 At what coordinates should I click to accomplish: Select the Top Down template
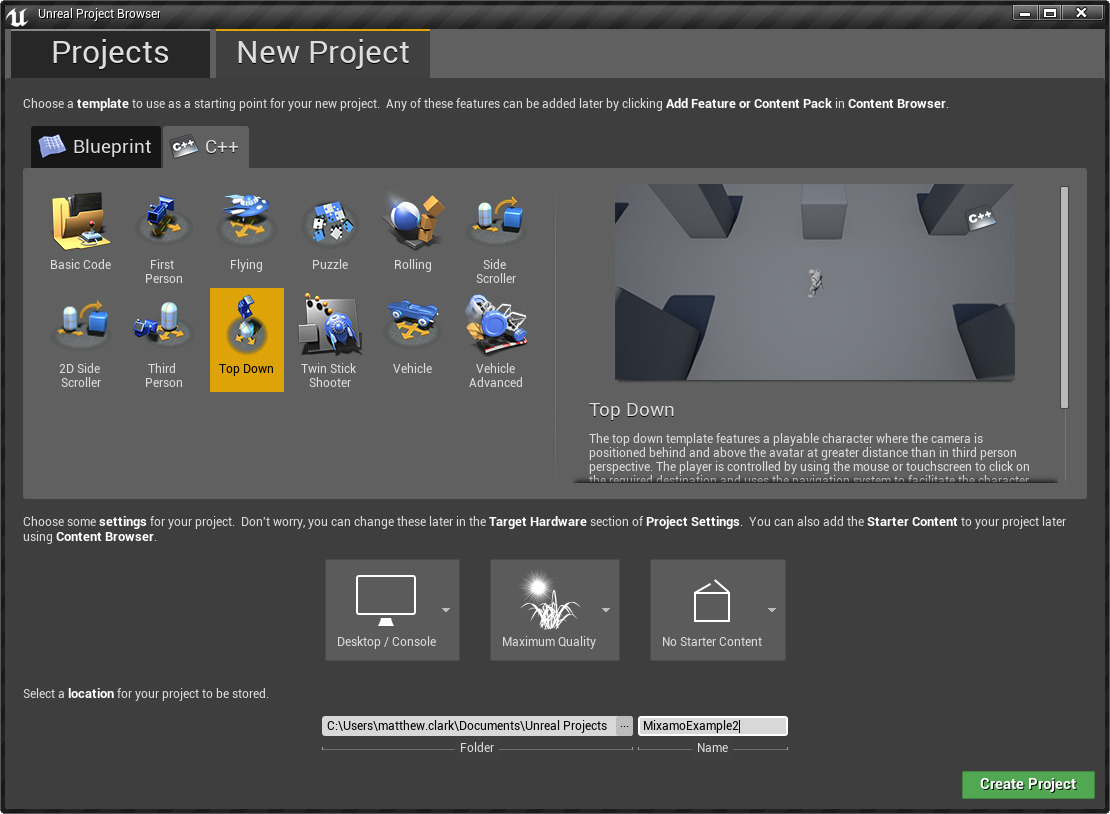coord(246,340)
